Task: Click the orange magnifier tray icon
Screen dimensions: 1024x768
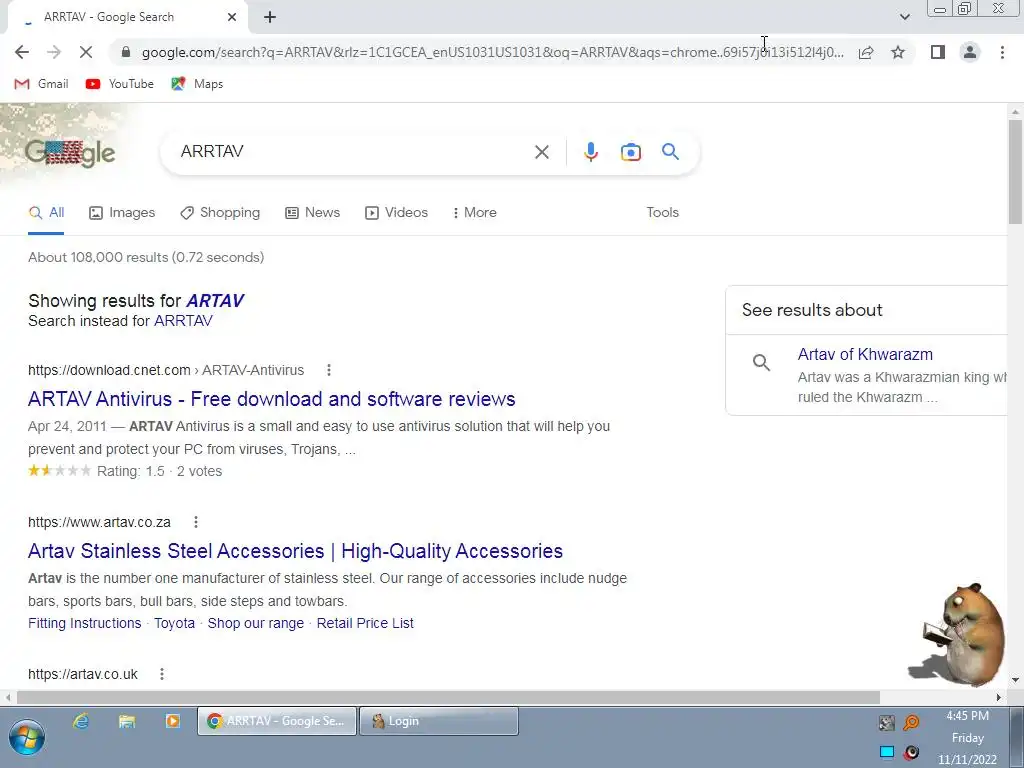Action: [x=911, y=722]
